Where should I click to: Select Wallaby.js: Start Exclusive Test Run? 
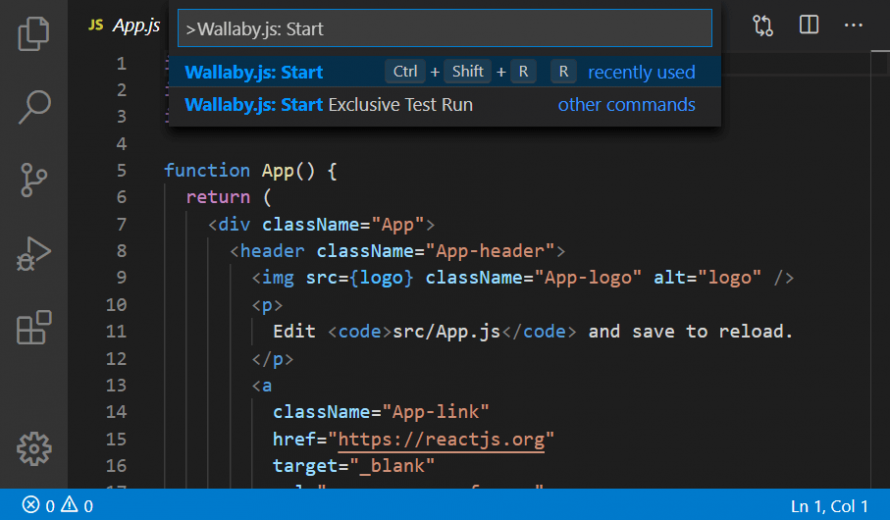pyautogui.click(x=444, y=104)
